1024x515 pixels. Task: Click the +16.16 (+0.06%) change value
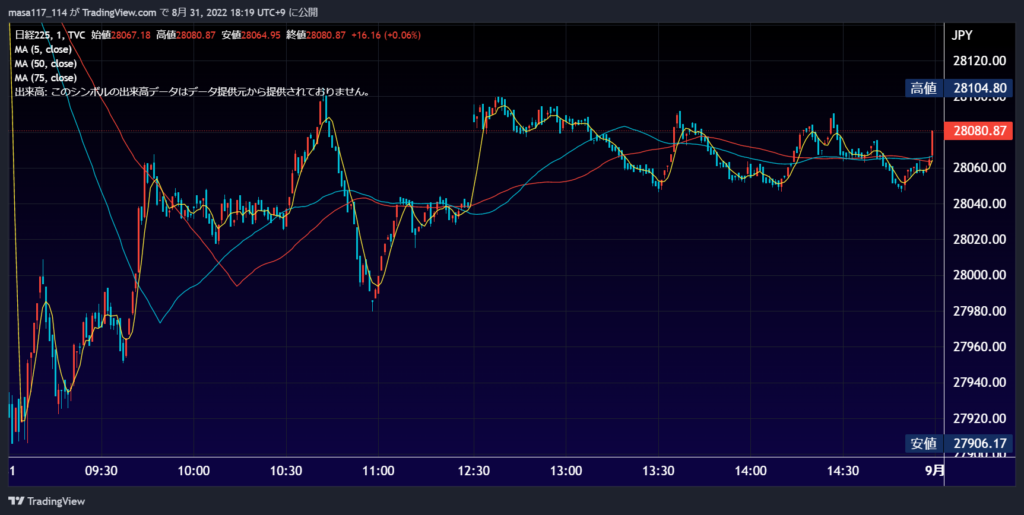click(386, 35)
